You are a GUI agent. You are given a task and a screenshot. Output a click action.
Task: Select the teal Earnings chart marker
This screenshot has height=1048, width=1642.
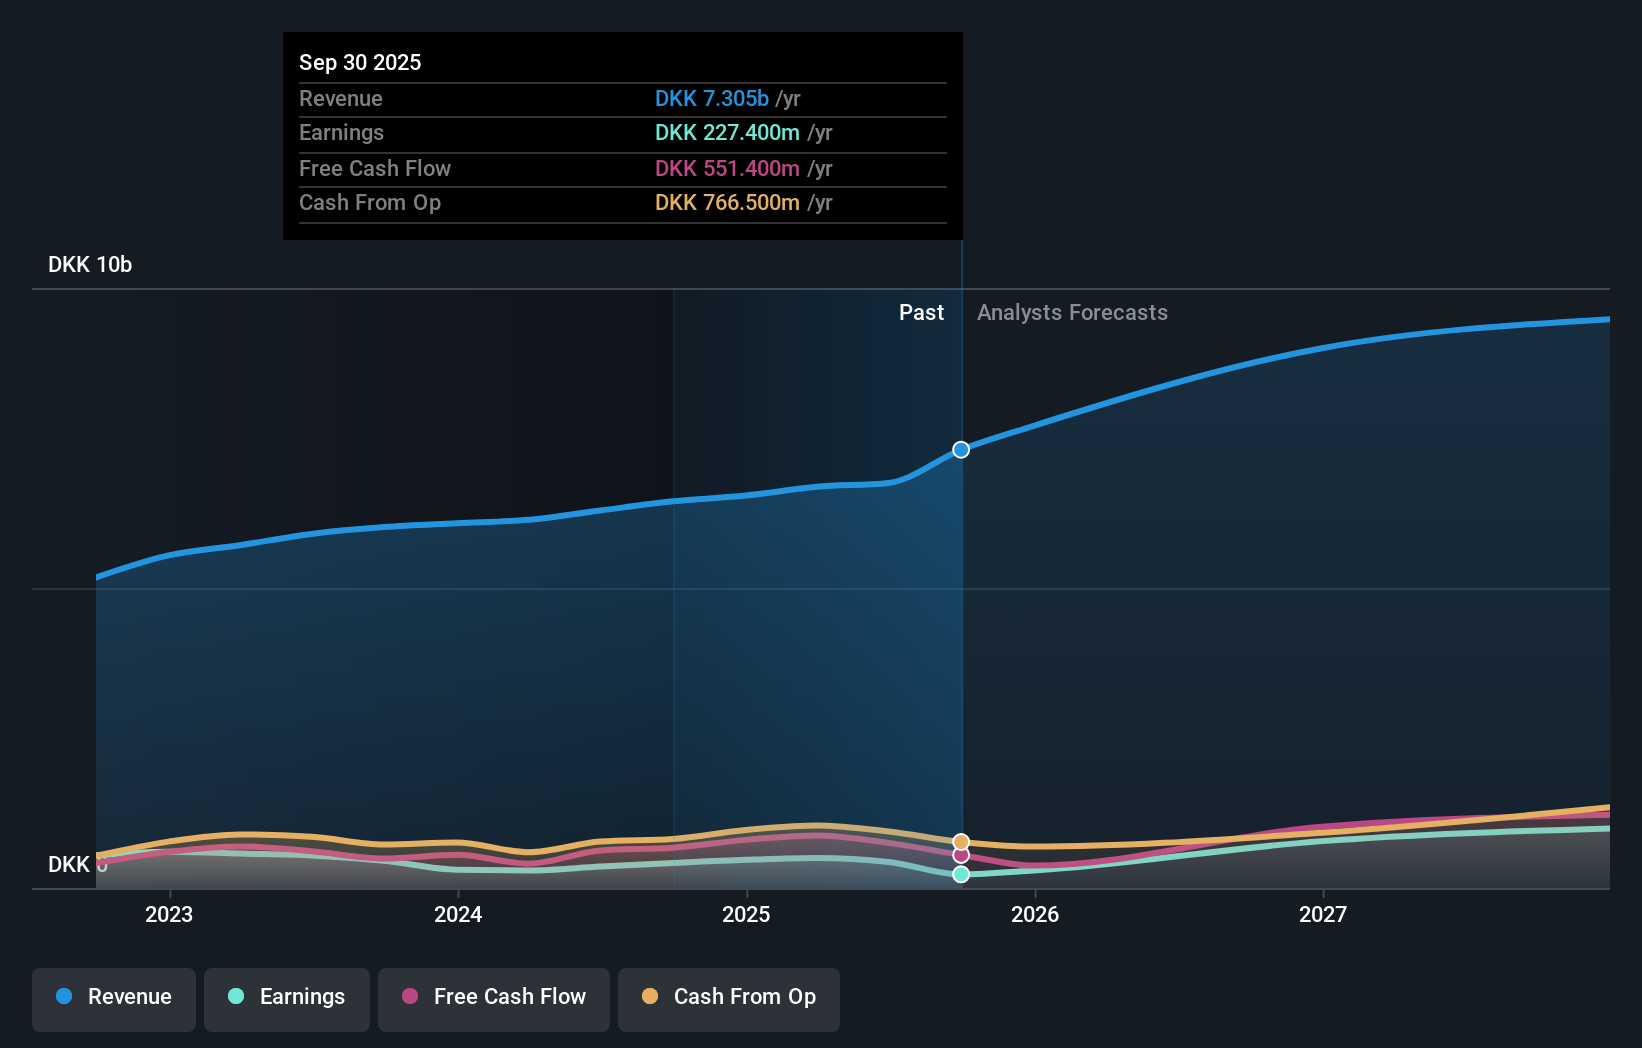(x=961, y=875)
